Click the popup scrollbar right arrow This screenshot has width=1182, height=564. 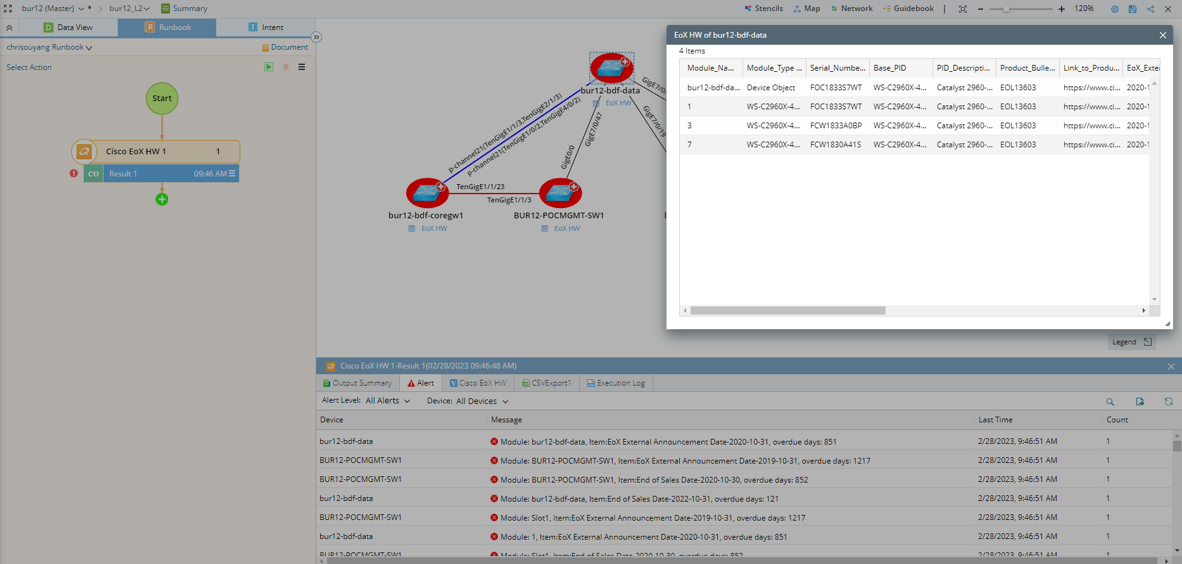click(x=1144, y=311)
